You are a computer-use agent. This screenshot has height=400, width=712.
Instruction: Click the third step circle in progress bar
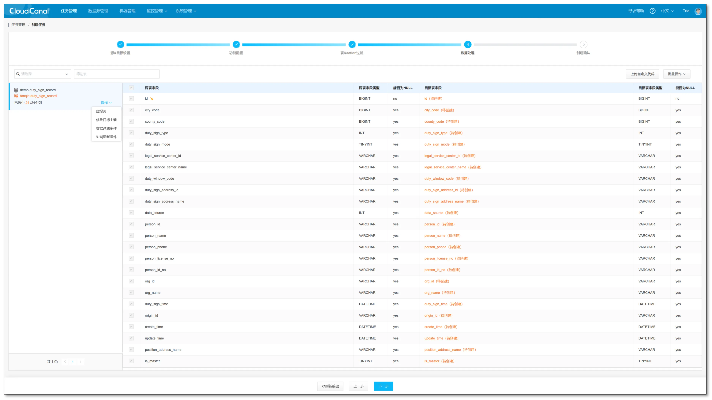click(352, 44)
